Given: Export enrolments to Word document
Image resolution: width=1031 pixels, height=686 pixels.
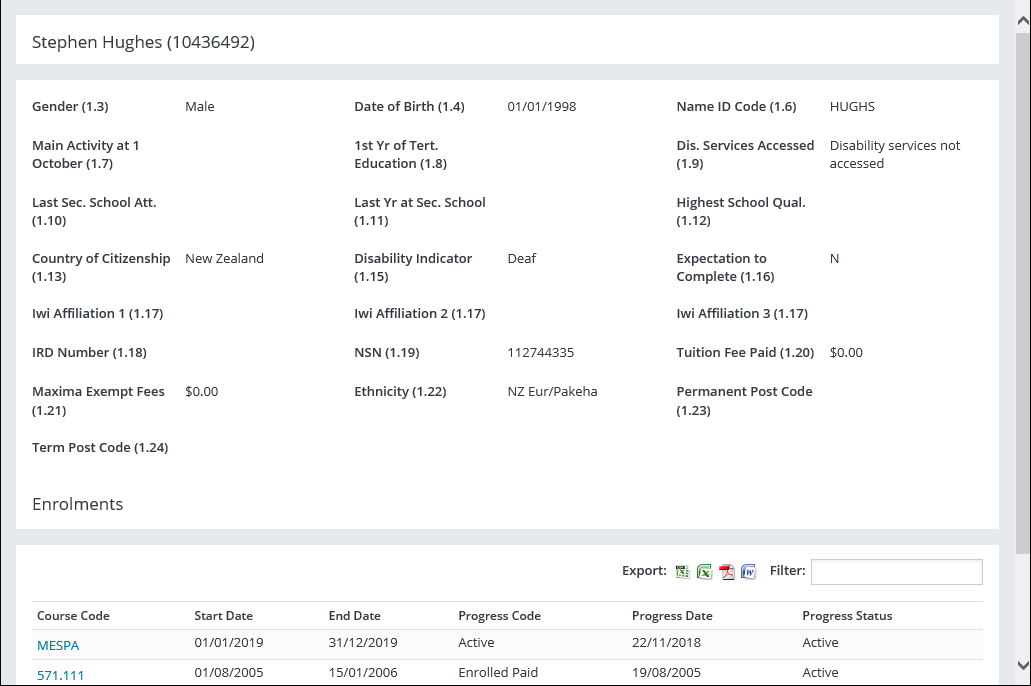Looking at the screenshot, I should tap(748, 572).
